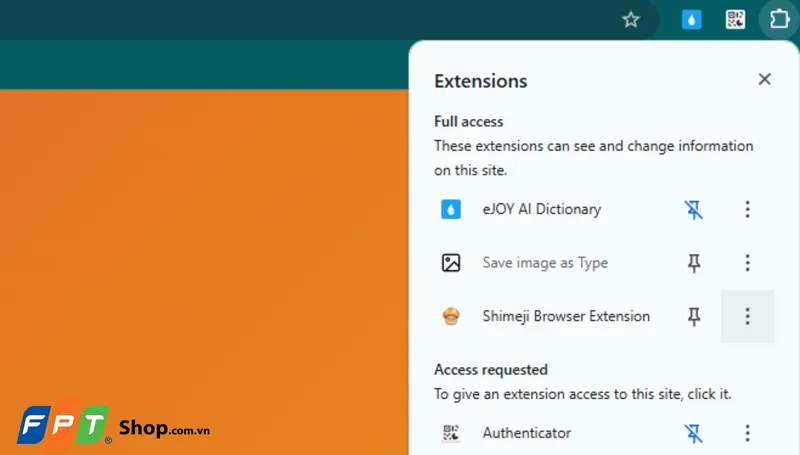Open more options for eJOY AI Dictionary
Screen dimensions: 800x455
click(x=747, y=209)
